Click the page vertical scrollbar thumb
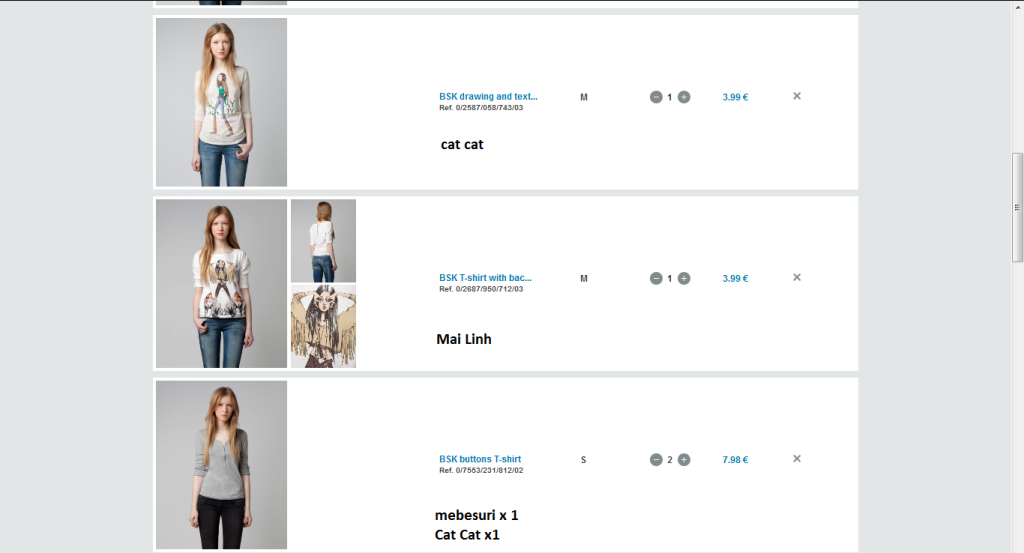 [1017, 208]
